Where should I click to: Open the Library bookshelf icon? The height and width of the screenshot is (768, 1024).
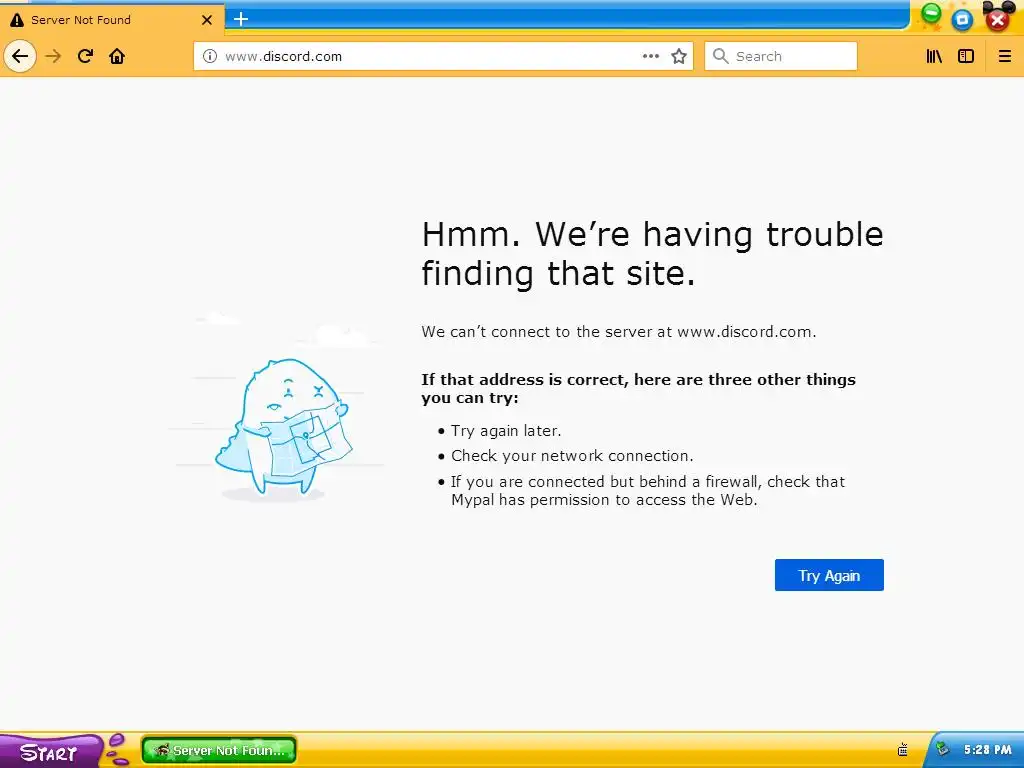click(935, 56)
